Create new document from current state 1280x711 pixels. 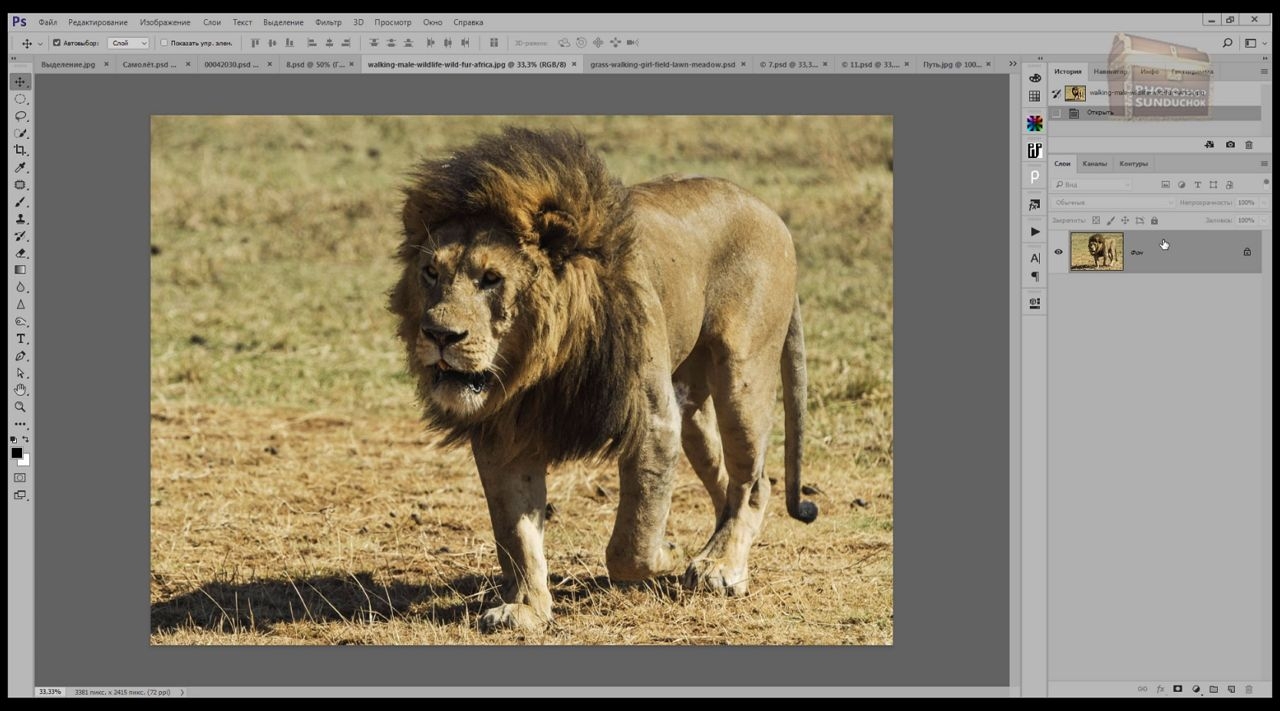pyautogui.click(x=1210, y=145)
